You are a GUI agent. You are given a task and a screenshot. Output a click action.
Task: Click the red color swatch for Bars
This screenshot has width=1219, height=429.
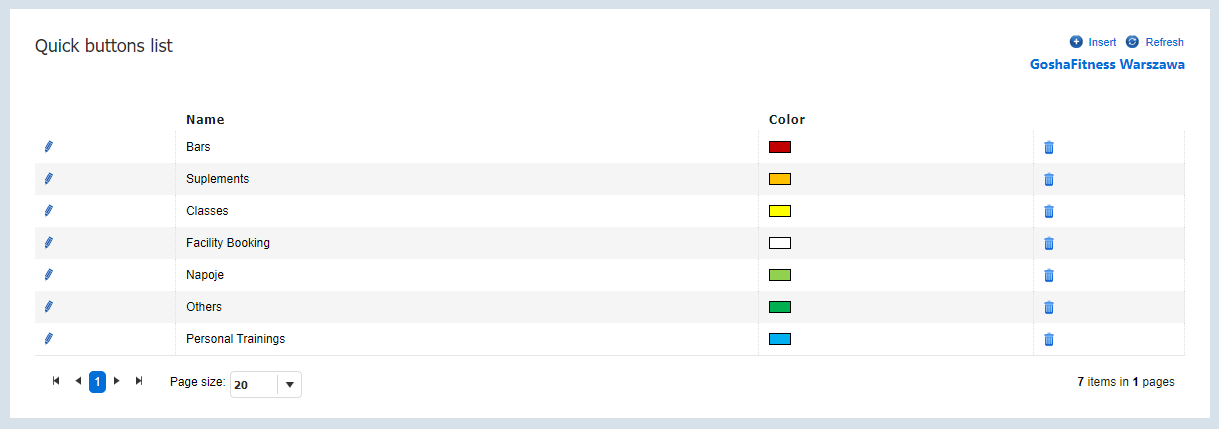coord(780,147)
